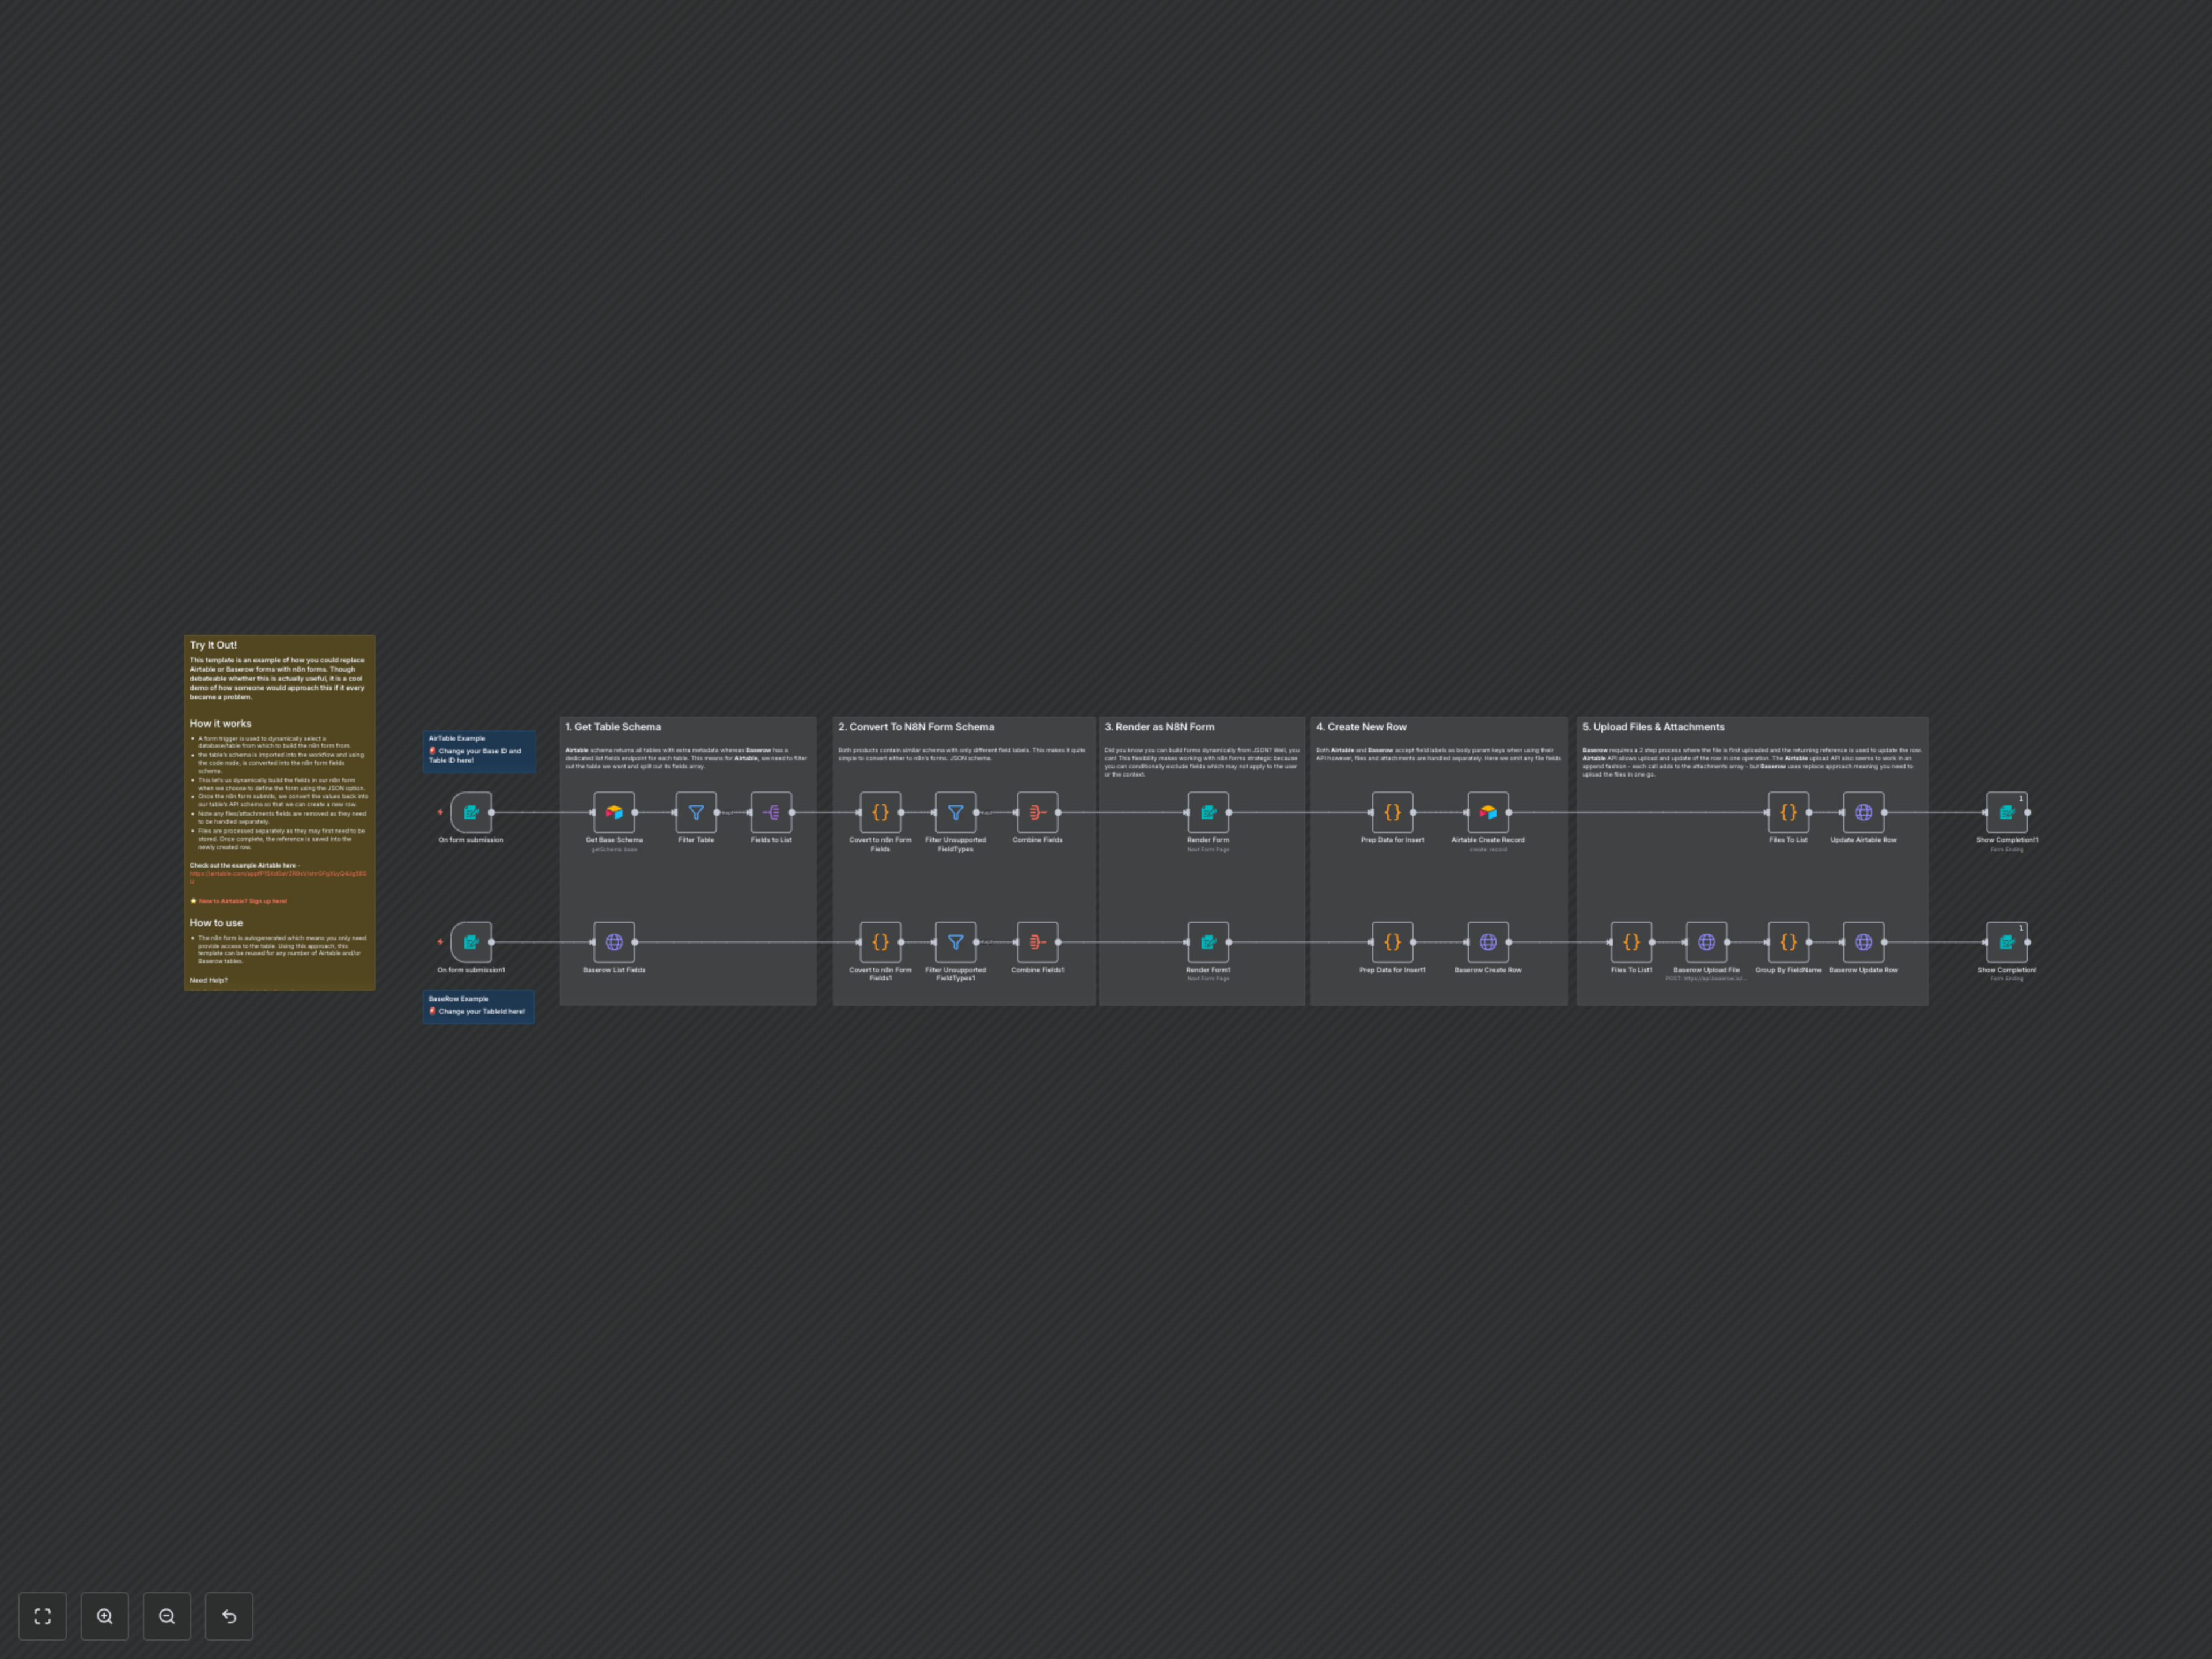The image size is (2212, 1659).
Task: Open the Render Form node
Action: (x=1209, y=812)
